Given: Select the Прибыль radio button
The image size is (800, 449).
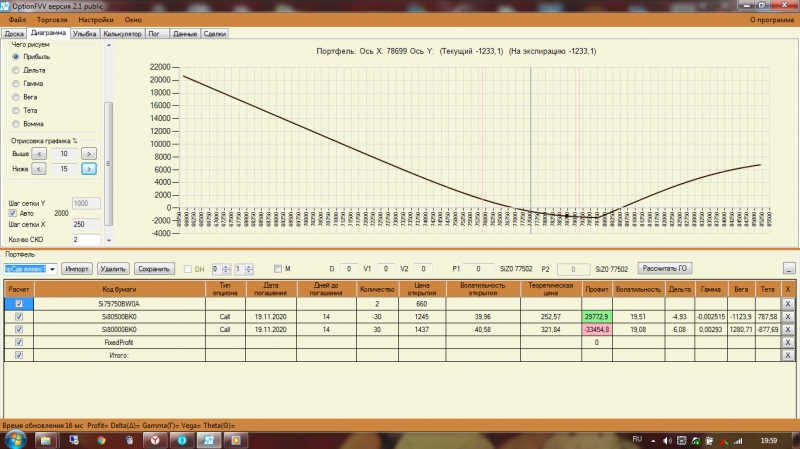Looking at the screenshot, I should (x=16, y=57).
